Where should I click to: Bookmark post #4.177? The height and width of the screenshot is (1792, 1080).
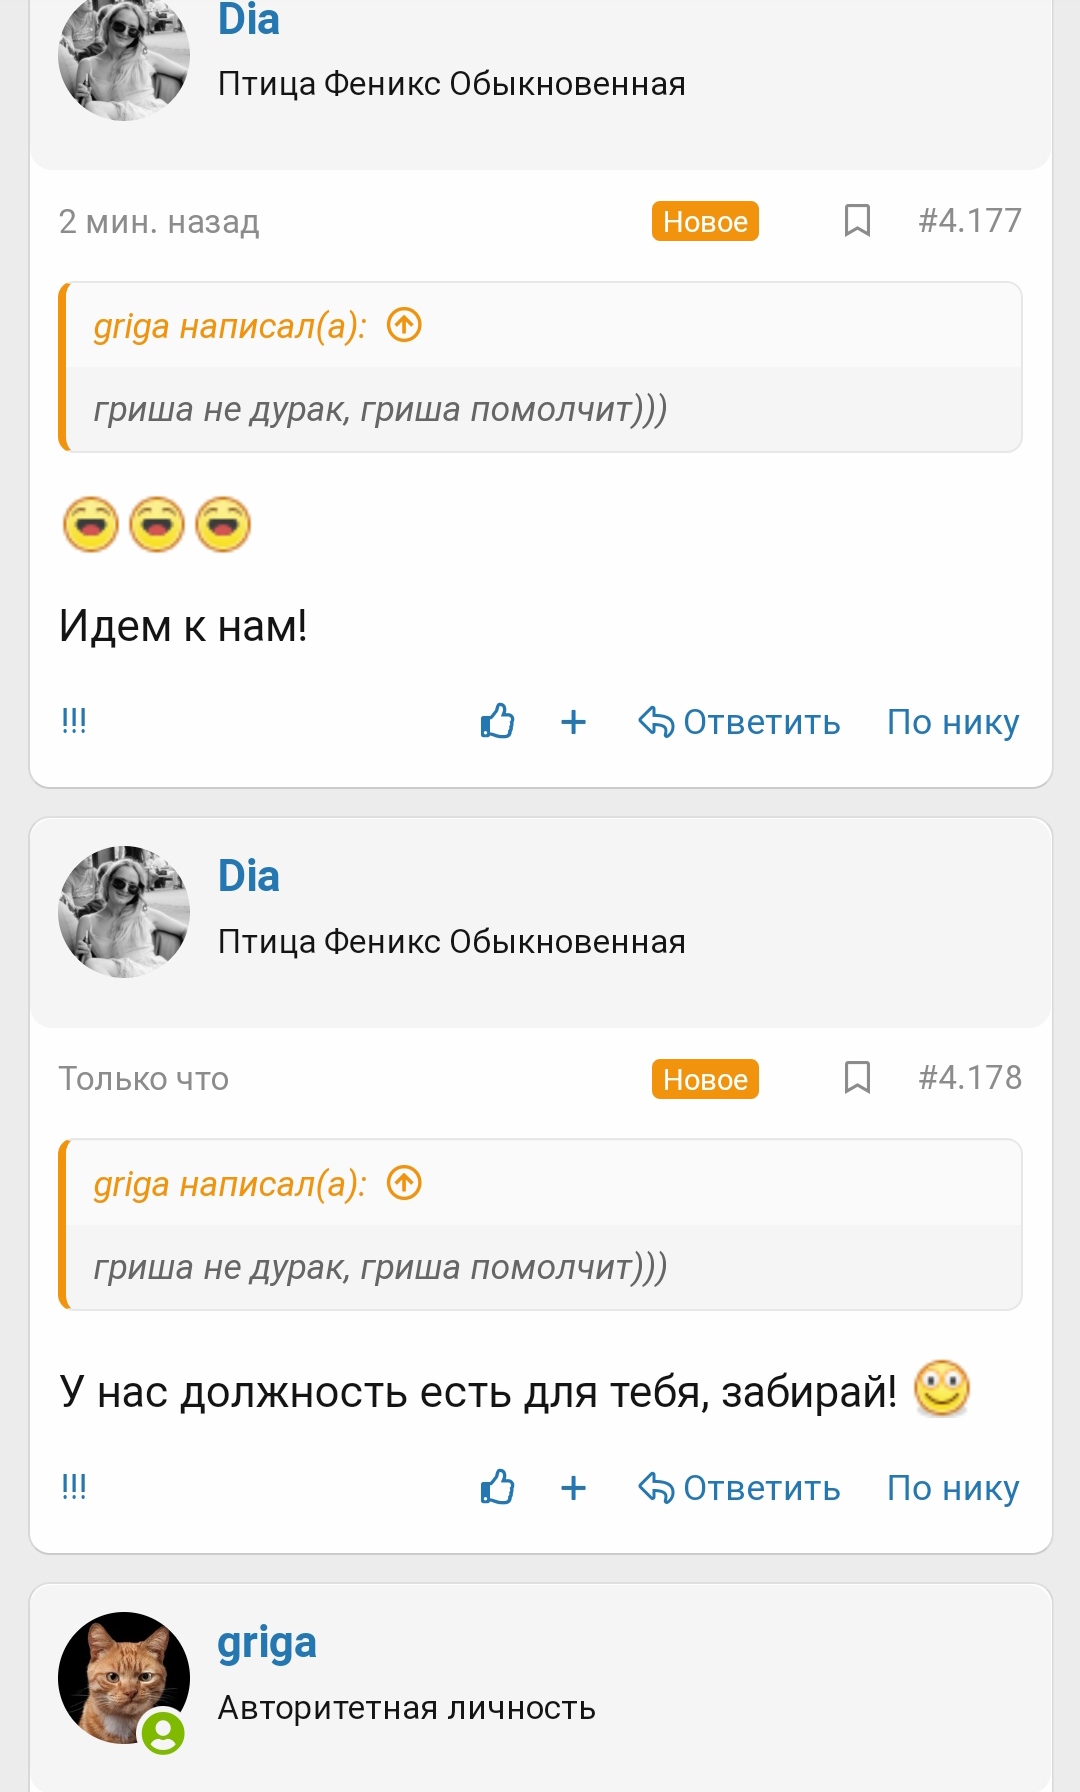tap(857, 221)
